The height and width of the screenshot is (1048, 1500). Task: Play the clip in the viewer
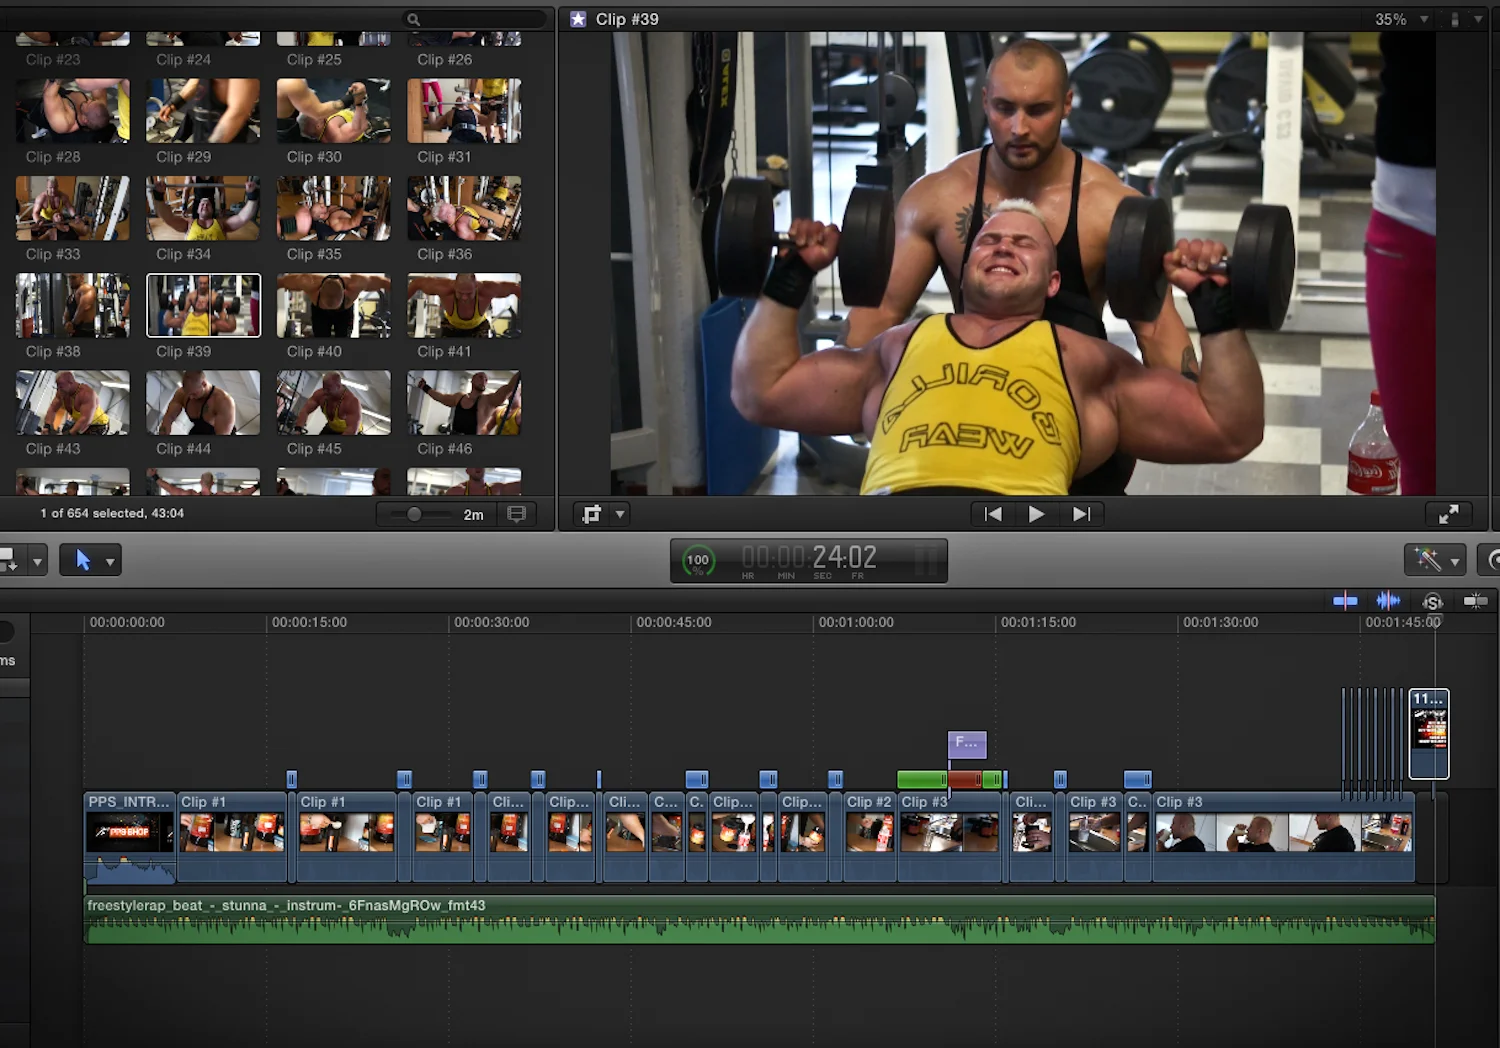click(1036, 514)
